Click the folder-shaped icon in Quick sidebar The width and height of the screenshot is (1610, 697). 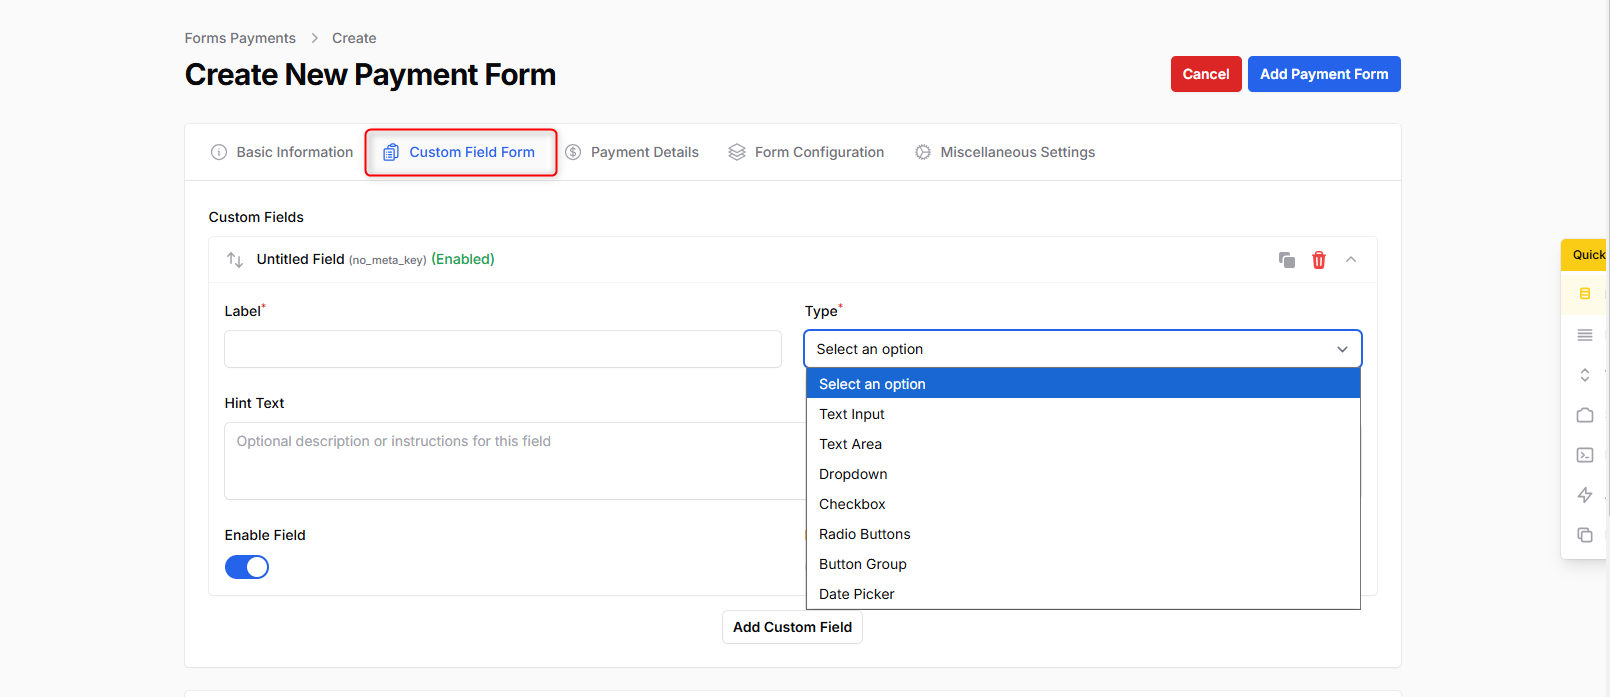[1585, 415]
